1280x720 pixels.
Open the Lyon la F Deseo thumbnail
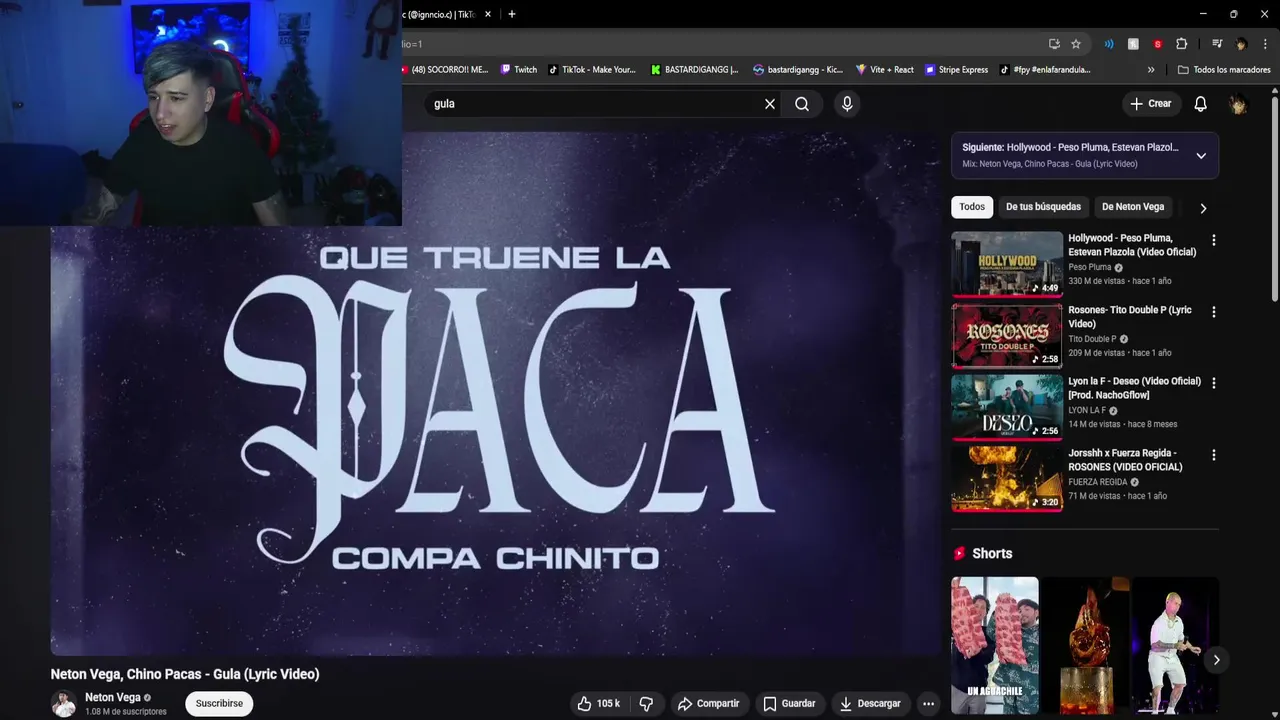pos(1007,407)
